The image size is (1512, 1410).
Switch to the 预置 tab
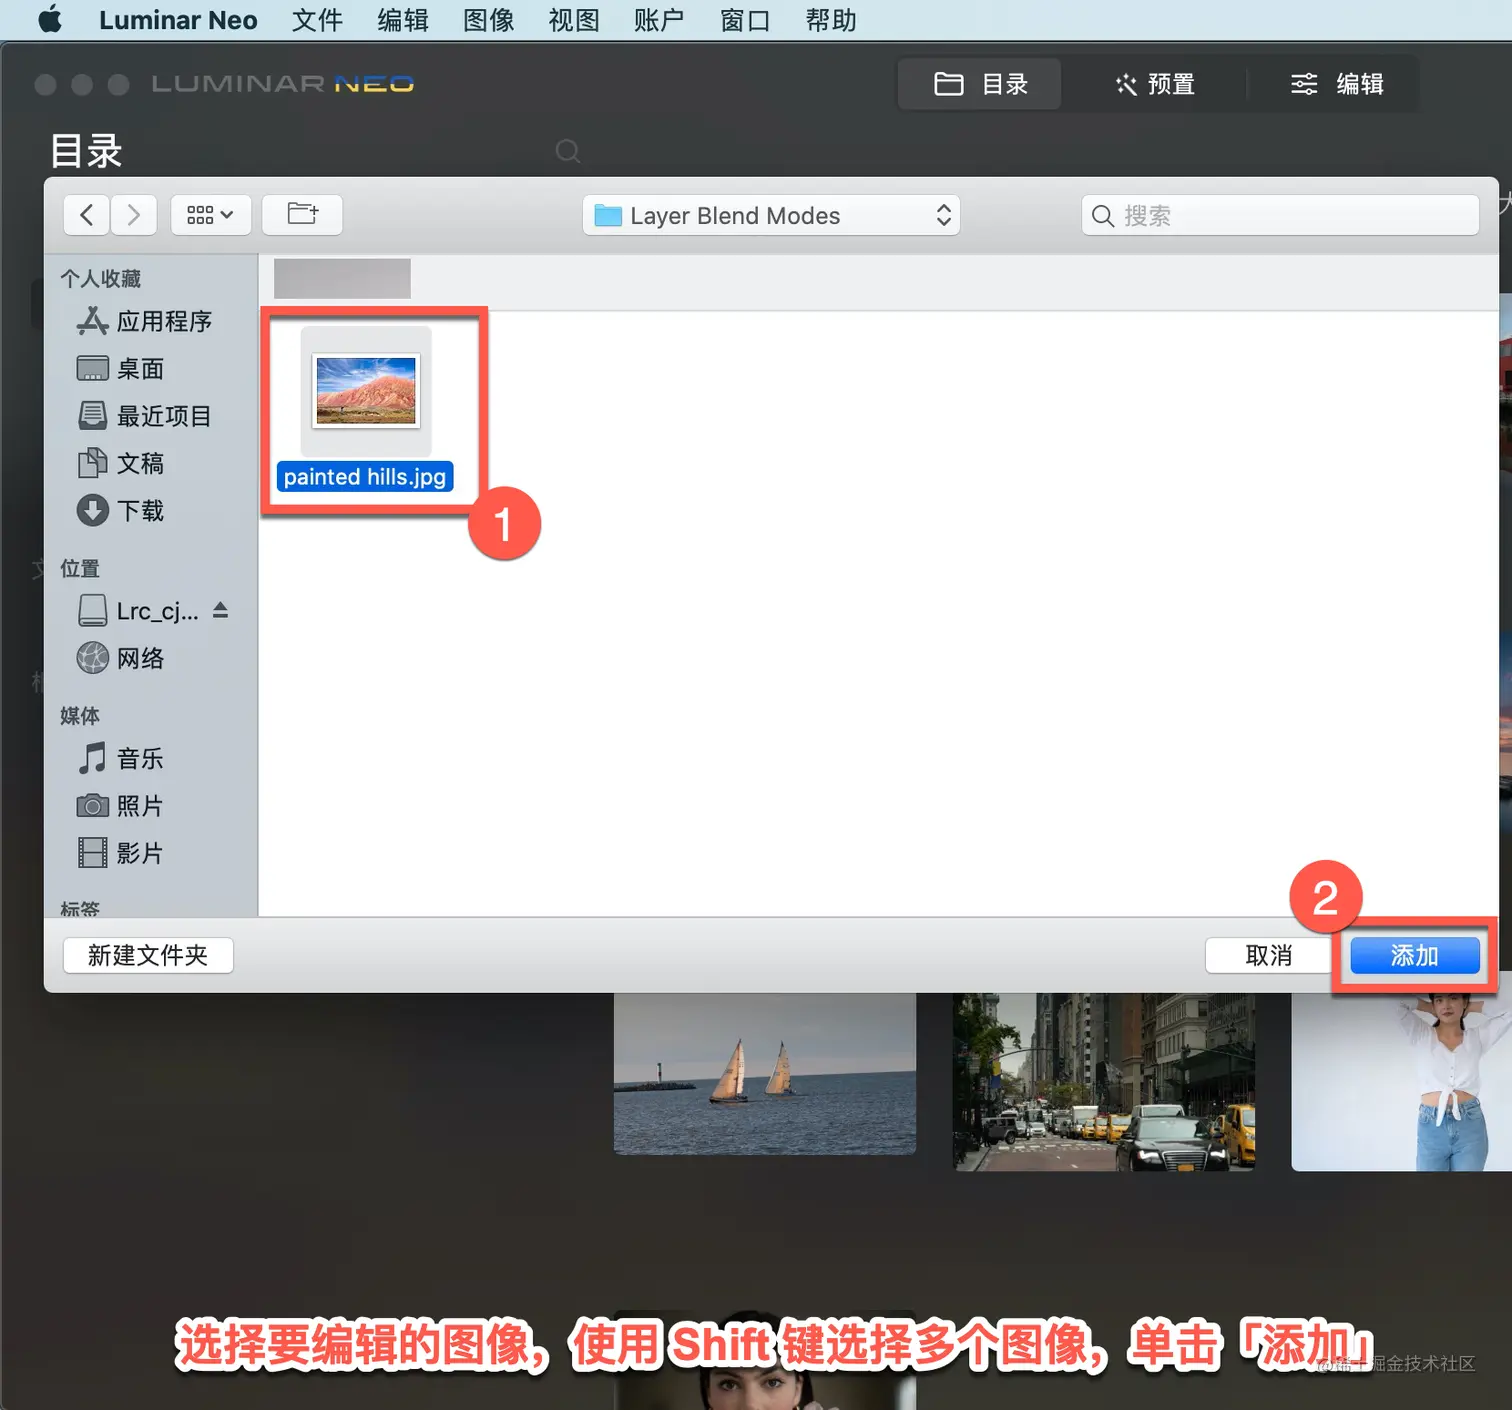coord(1155,84)
